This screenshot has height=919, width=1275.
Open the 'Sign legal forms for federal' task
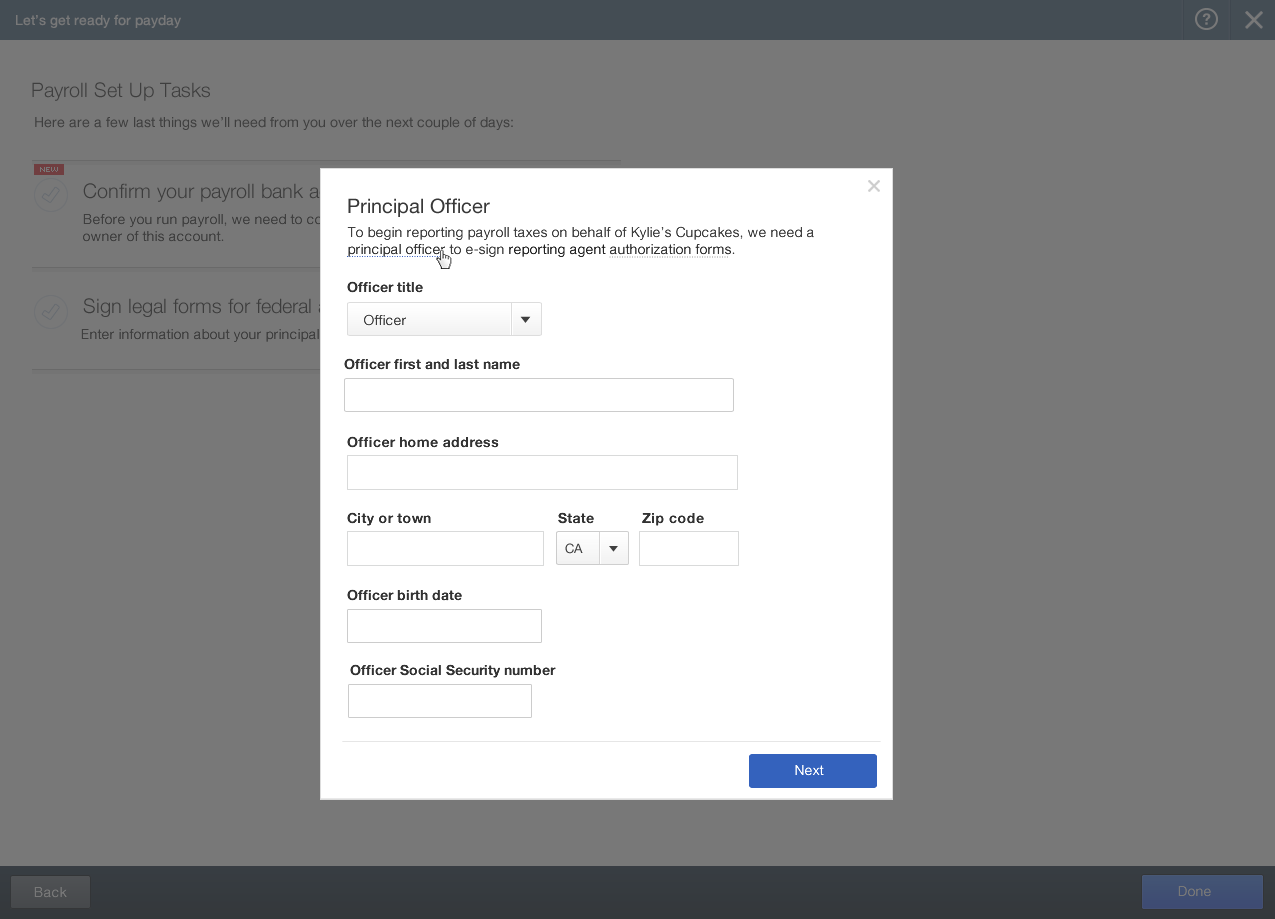(201, 306)
